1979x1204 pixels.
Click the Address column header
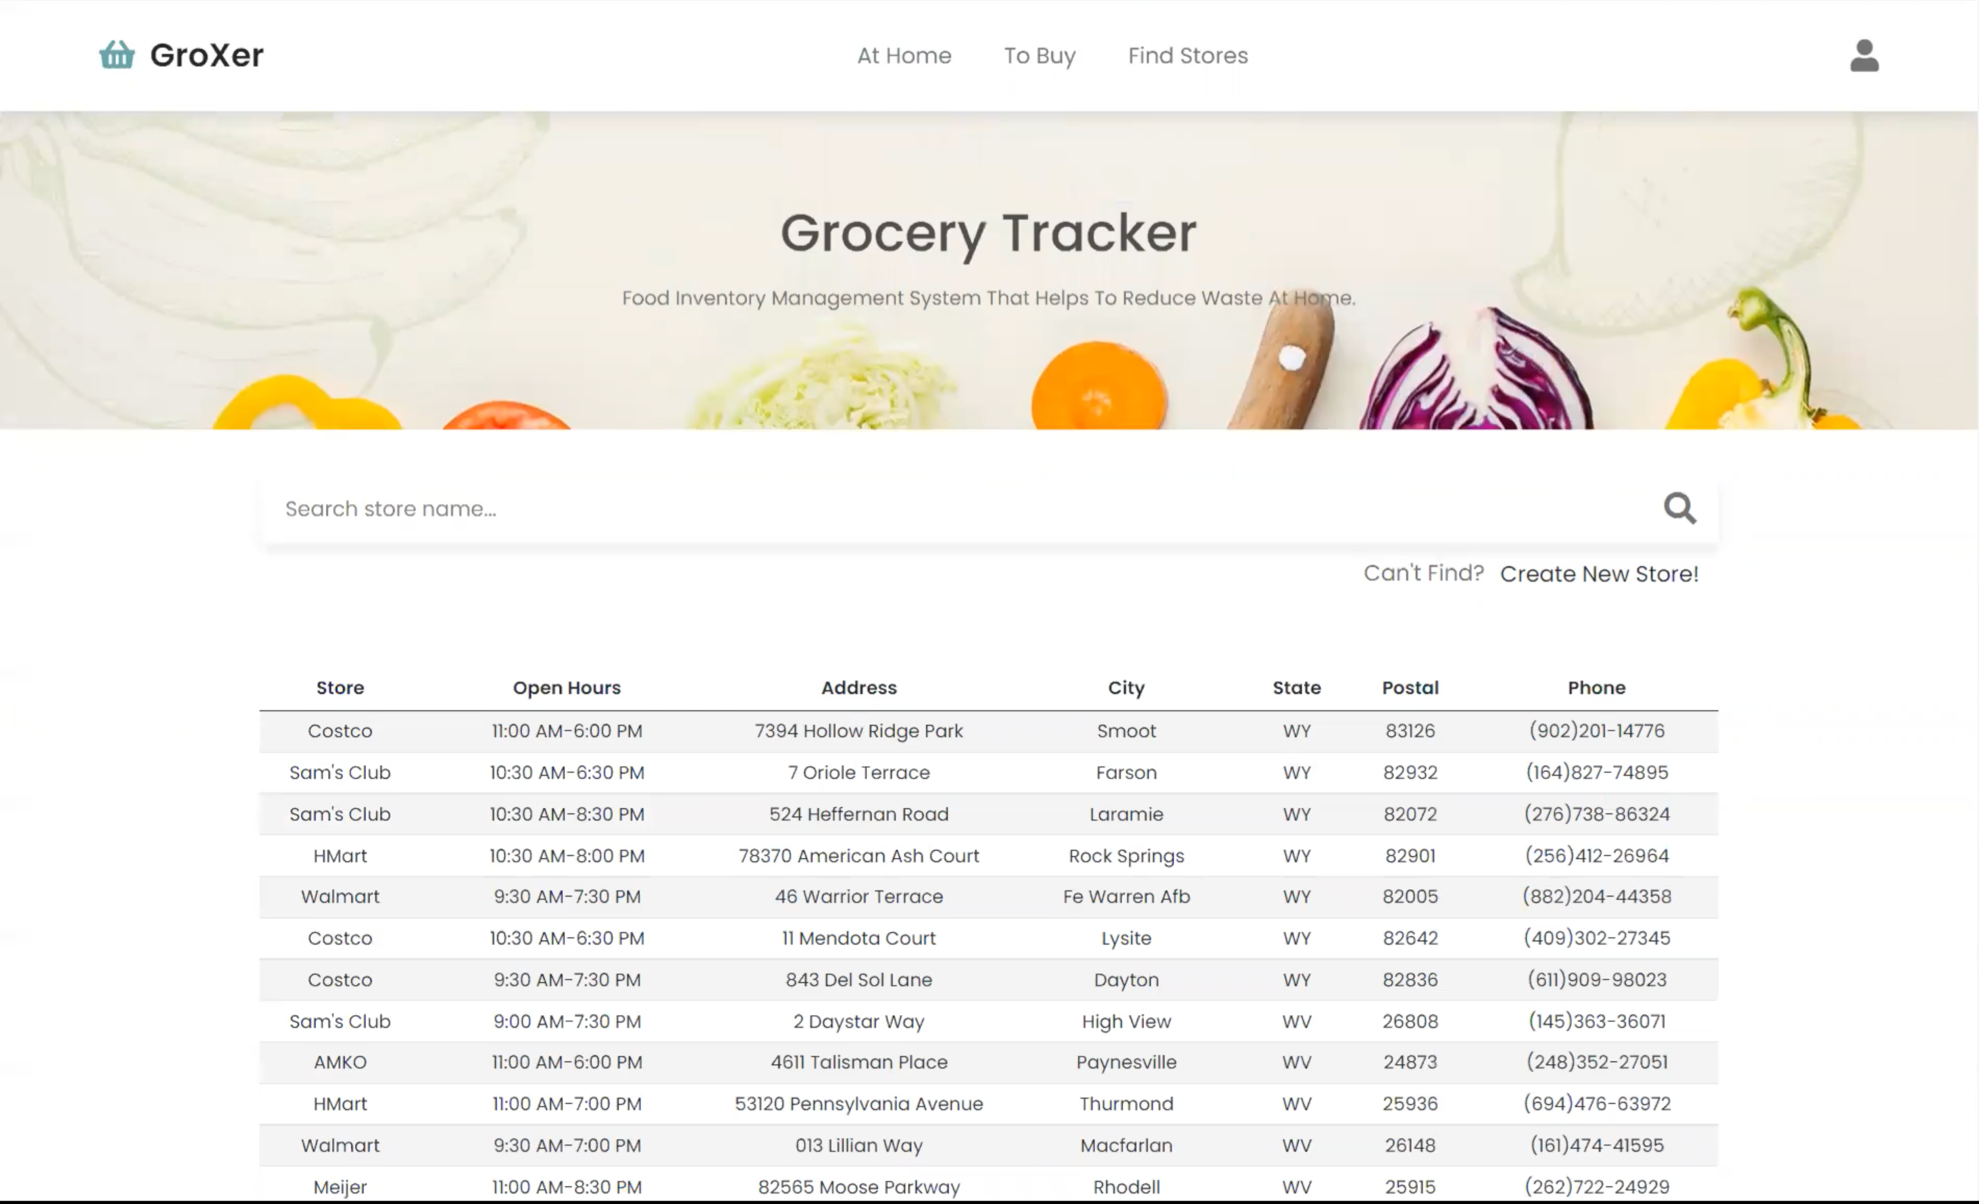point(858,687)
